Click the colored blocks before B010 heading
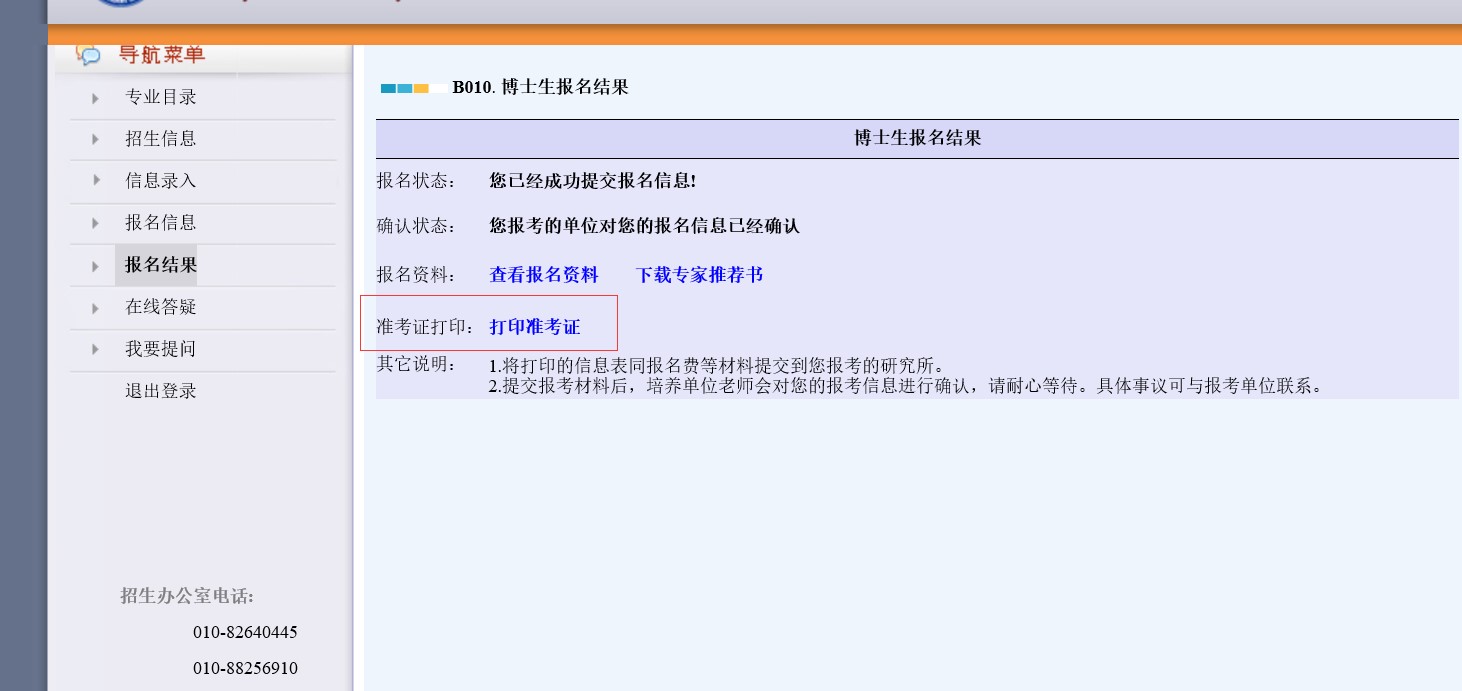Viewport: 1462px width, 691px height. pyautogui.click(x=405, y=88)
